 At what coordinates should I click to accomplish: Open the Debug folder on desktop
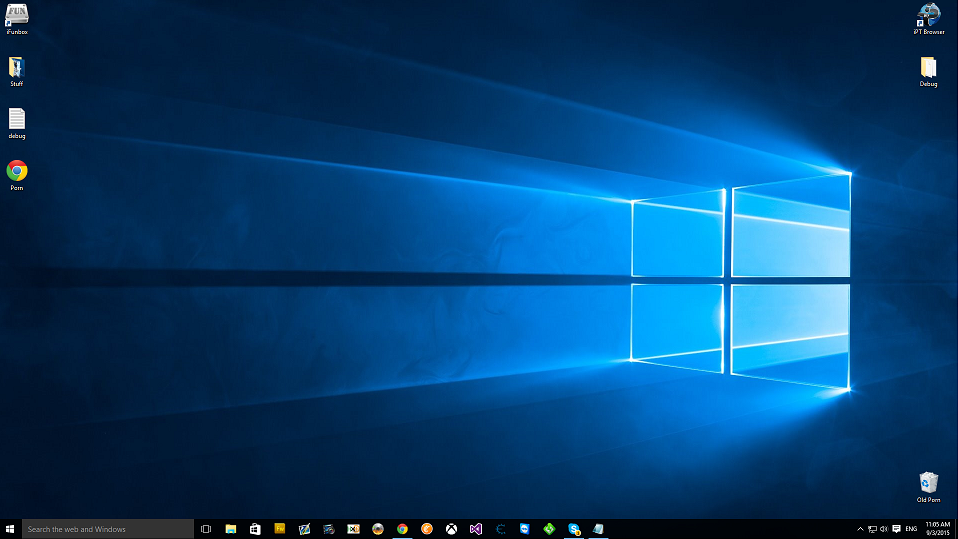(928, 68)
